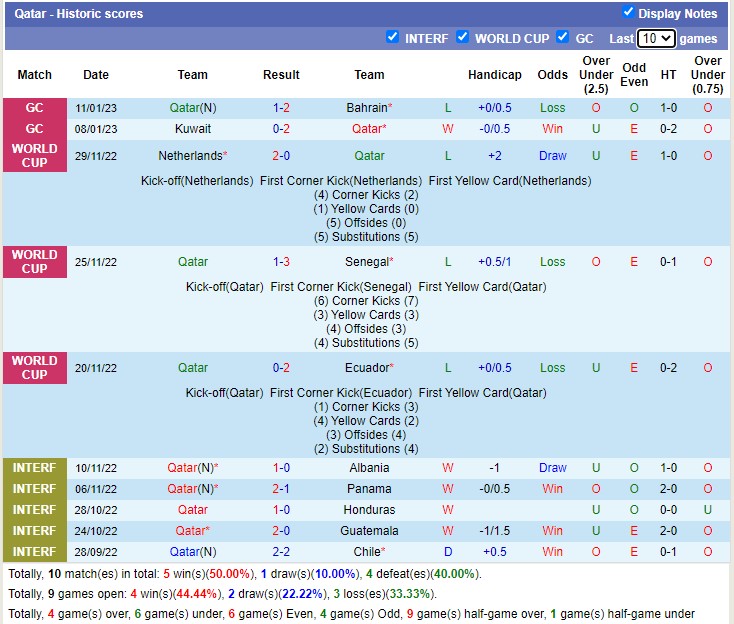
Task: Click the WORLD CUP label for 20/11/22
Action: (x=35, y=368)
